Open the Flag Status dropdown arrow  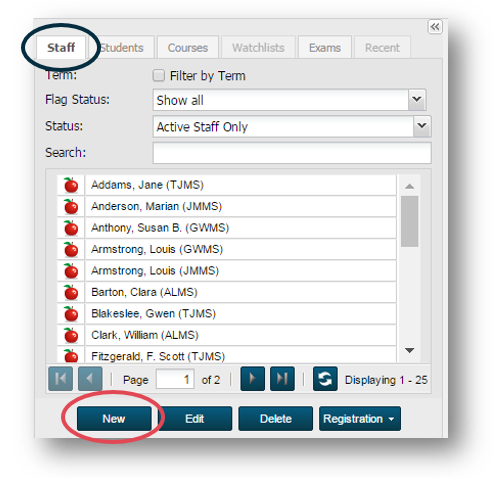417,99
